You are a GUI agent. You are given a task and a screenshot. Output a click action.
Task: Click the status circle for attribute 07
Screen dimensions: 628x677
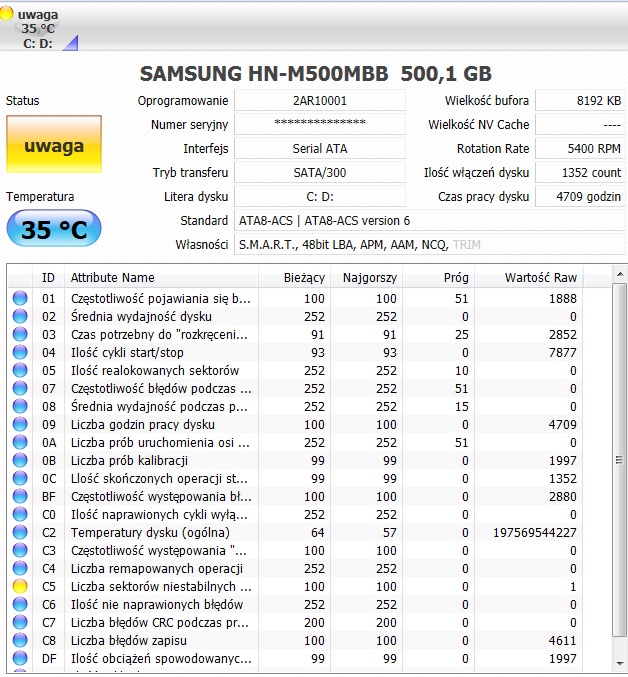click(20, 388)
